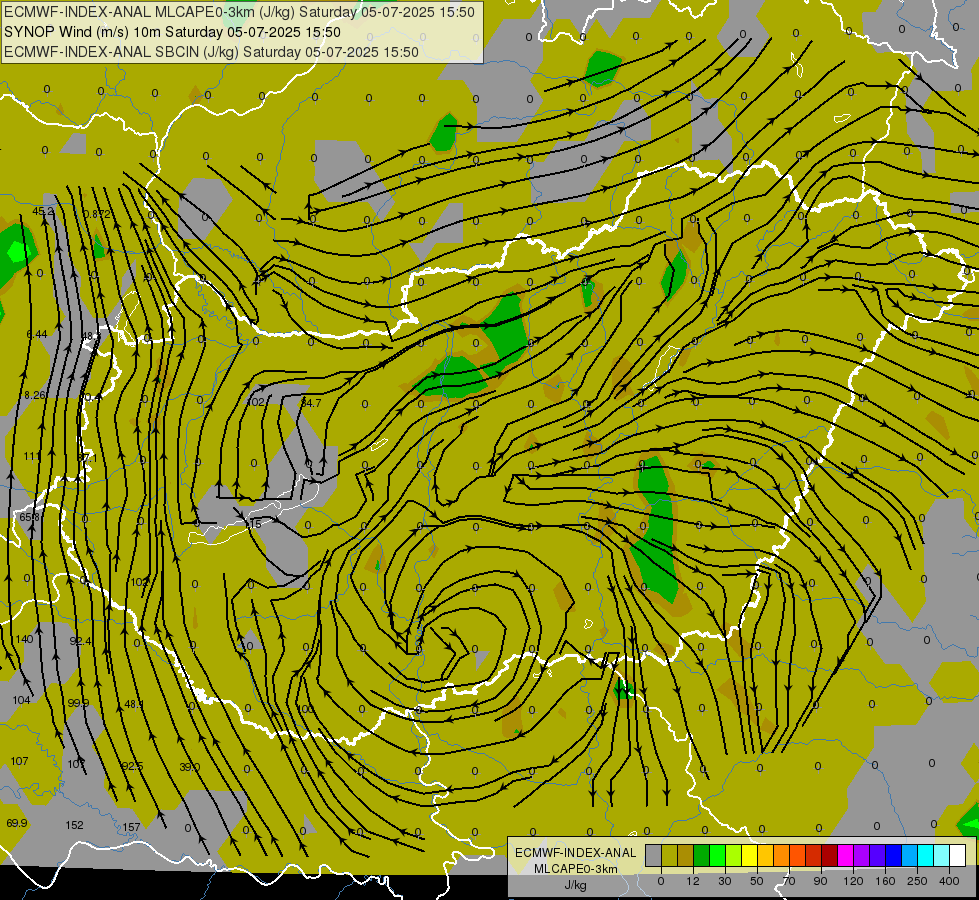Click the 111 value on the map
This screenshot has width=979, height=900.
coord(32,456)
